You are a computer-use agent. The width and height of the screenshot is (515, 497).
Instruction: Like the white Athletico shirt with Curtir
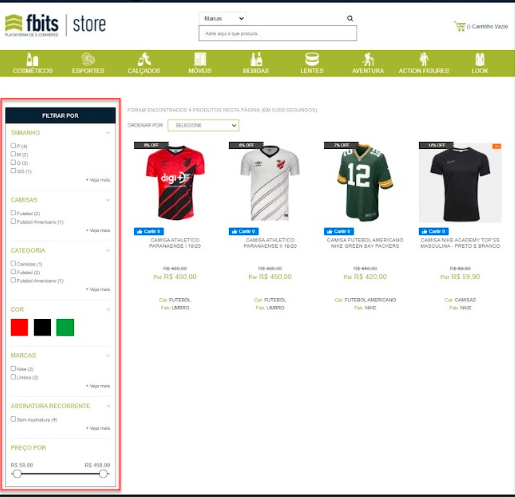pyautogui.click(x=244, y=231)
